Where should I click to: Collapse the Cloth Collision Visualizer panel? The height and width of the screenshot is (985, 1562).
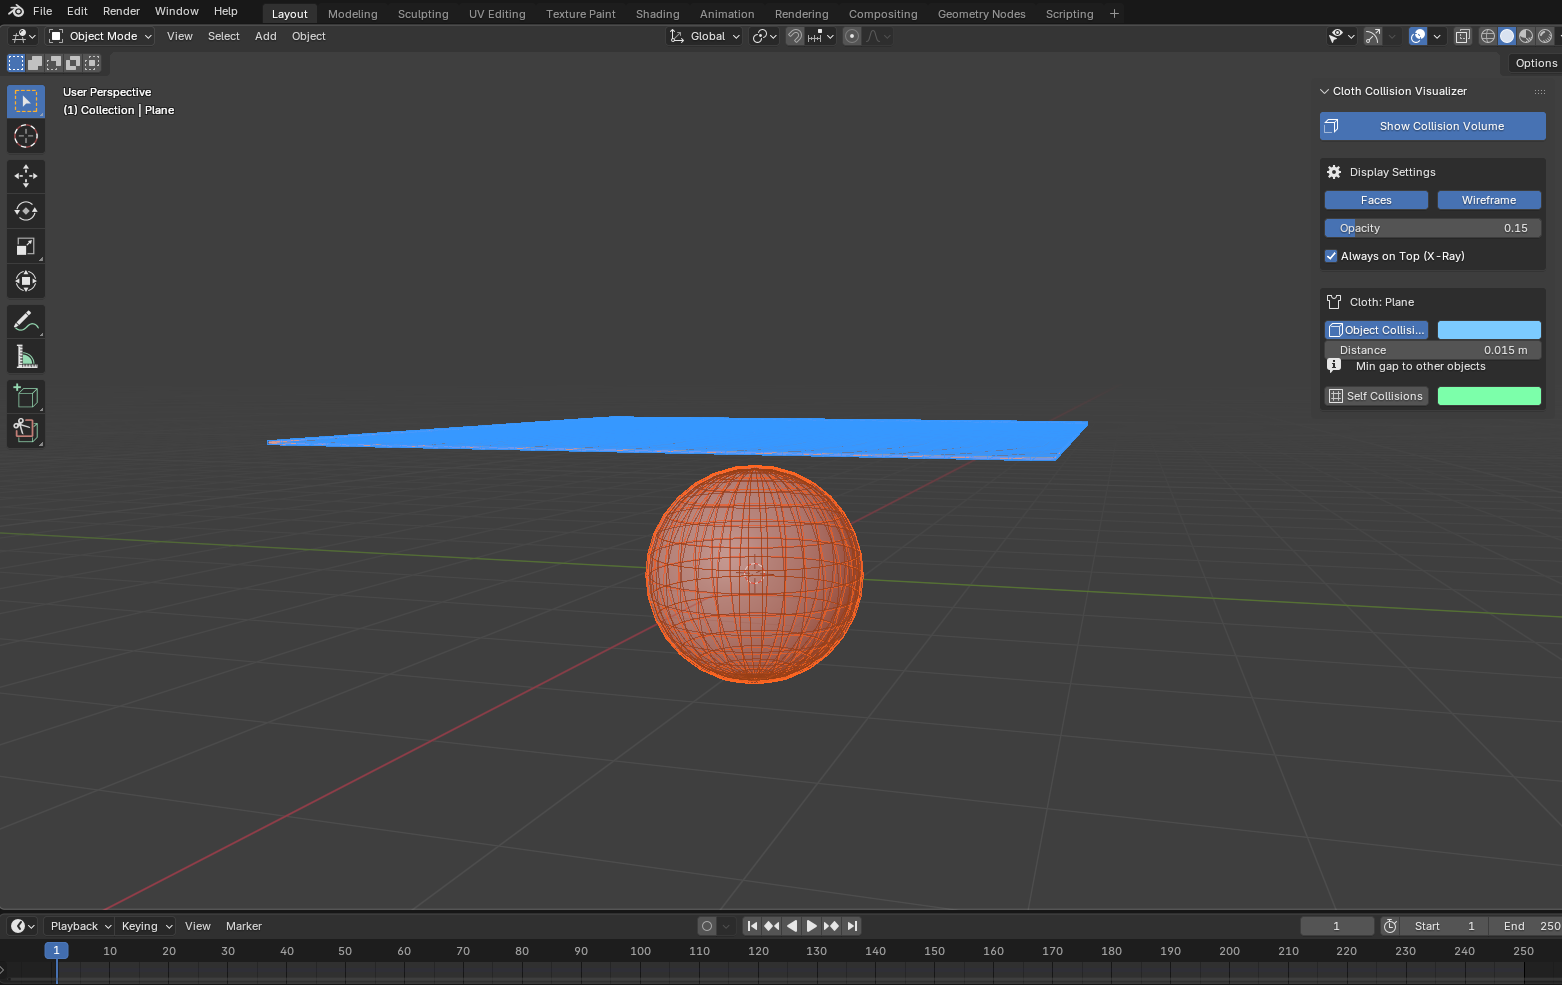(1325, 91)
